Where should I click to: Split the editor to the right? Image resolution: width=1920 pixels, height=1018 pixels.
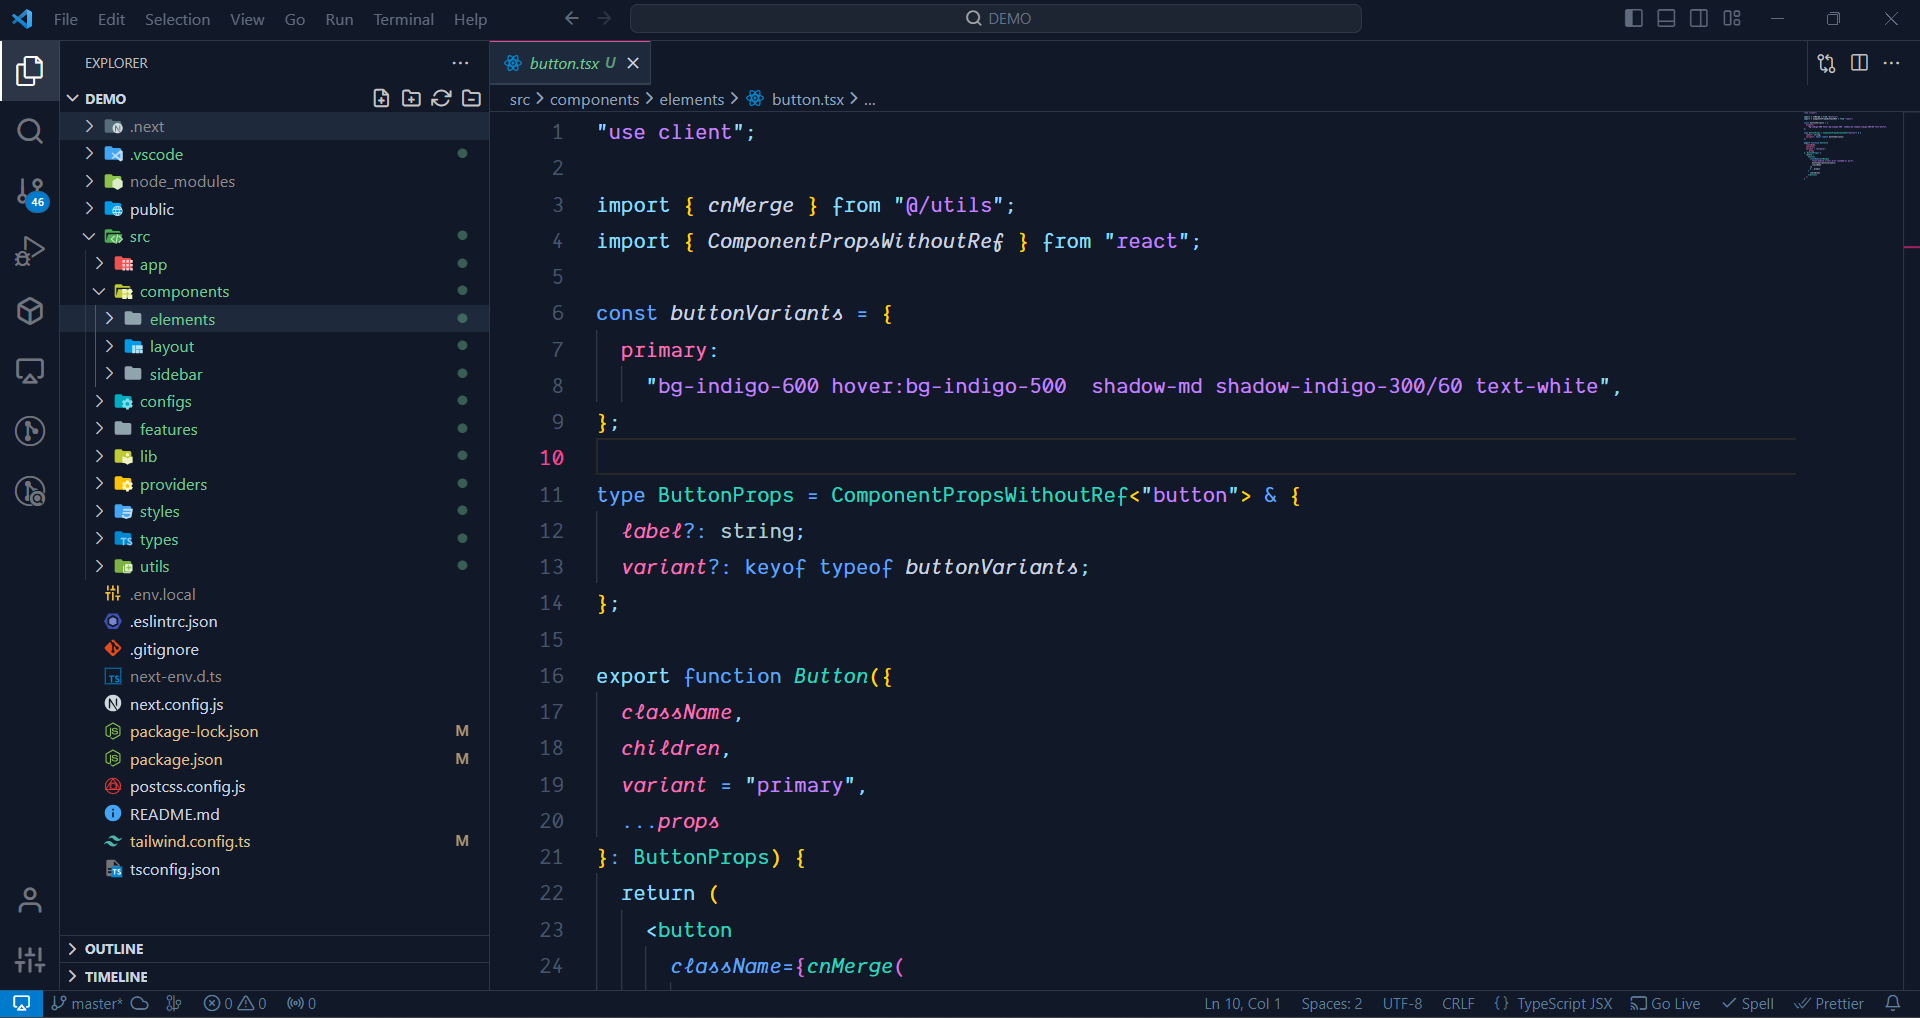tap(1859, 63)
